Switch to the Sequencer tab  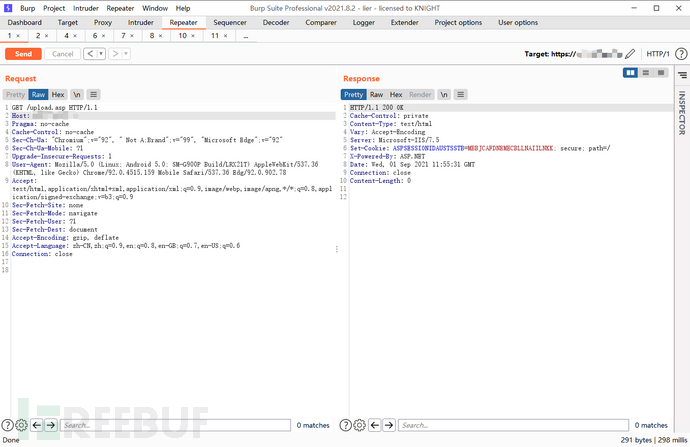point(230,22)
